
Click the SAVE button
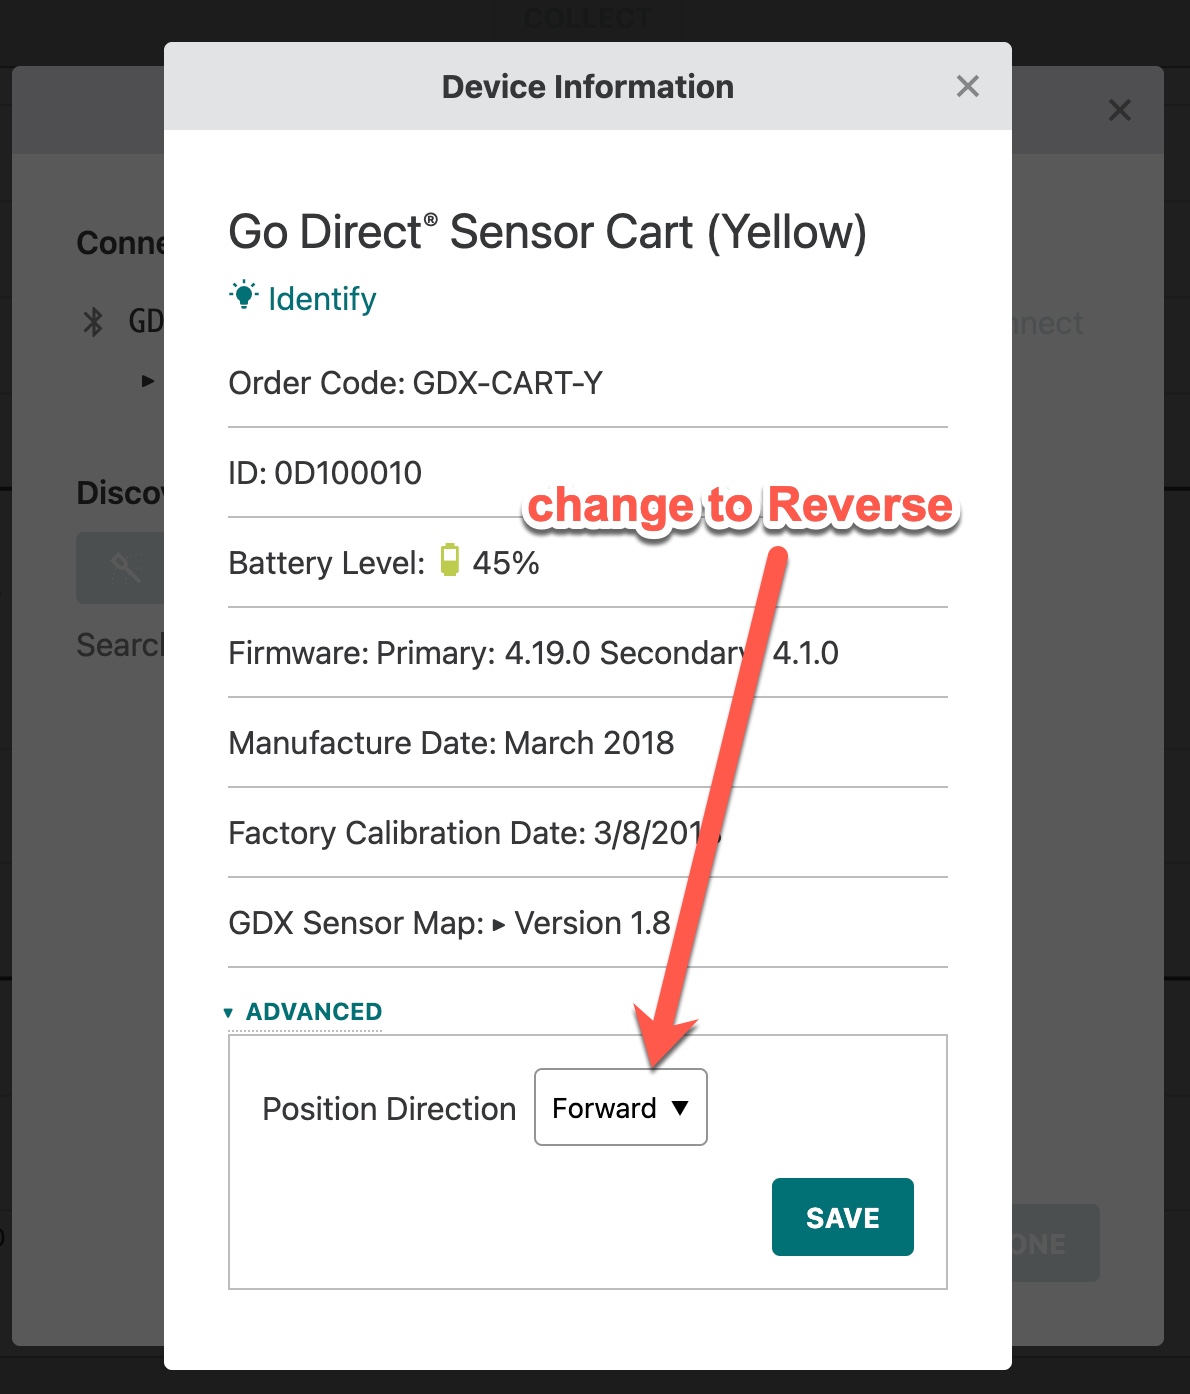point(842,1217)
